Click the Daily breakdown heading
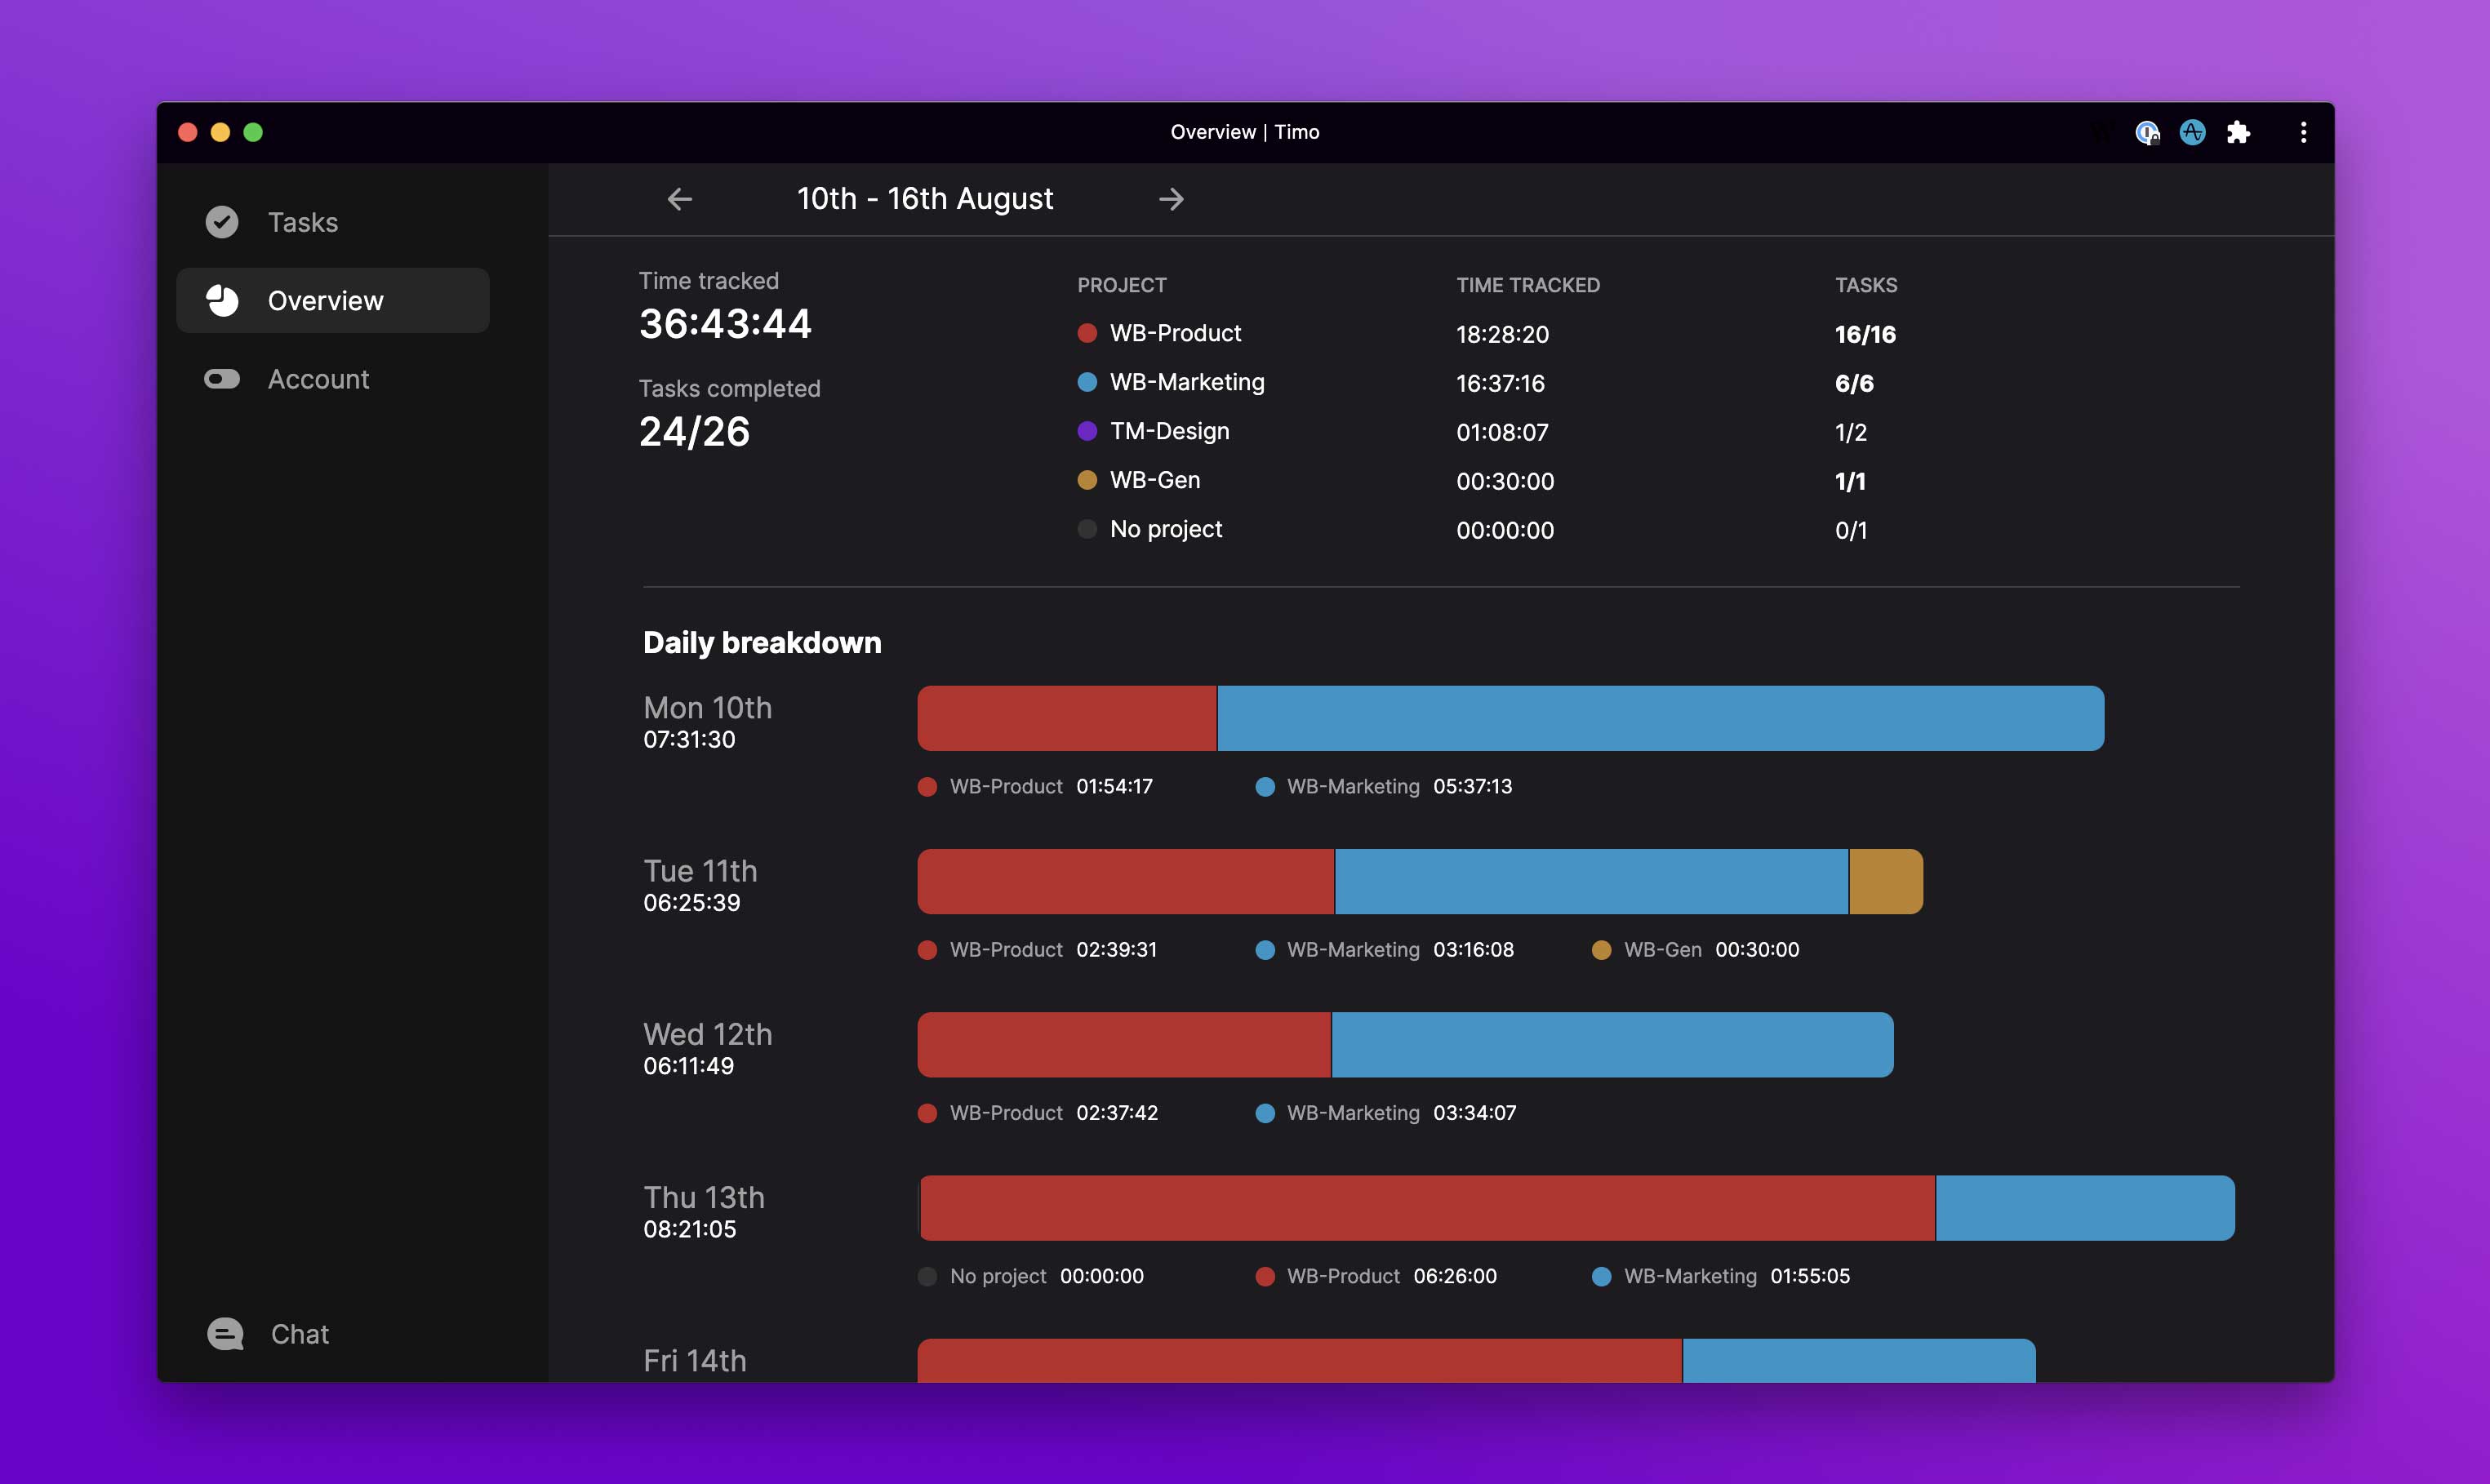 click(x=762, y=642)
